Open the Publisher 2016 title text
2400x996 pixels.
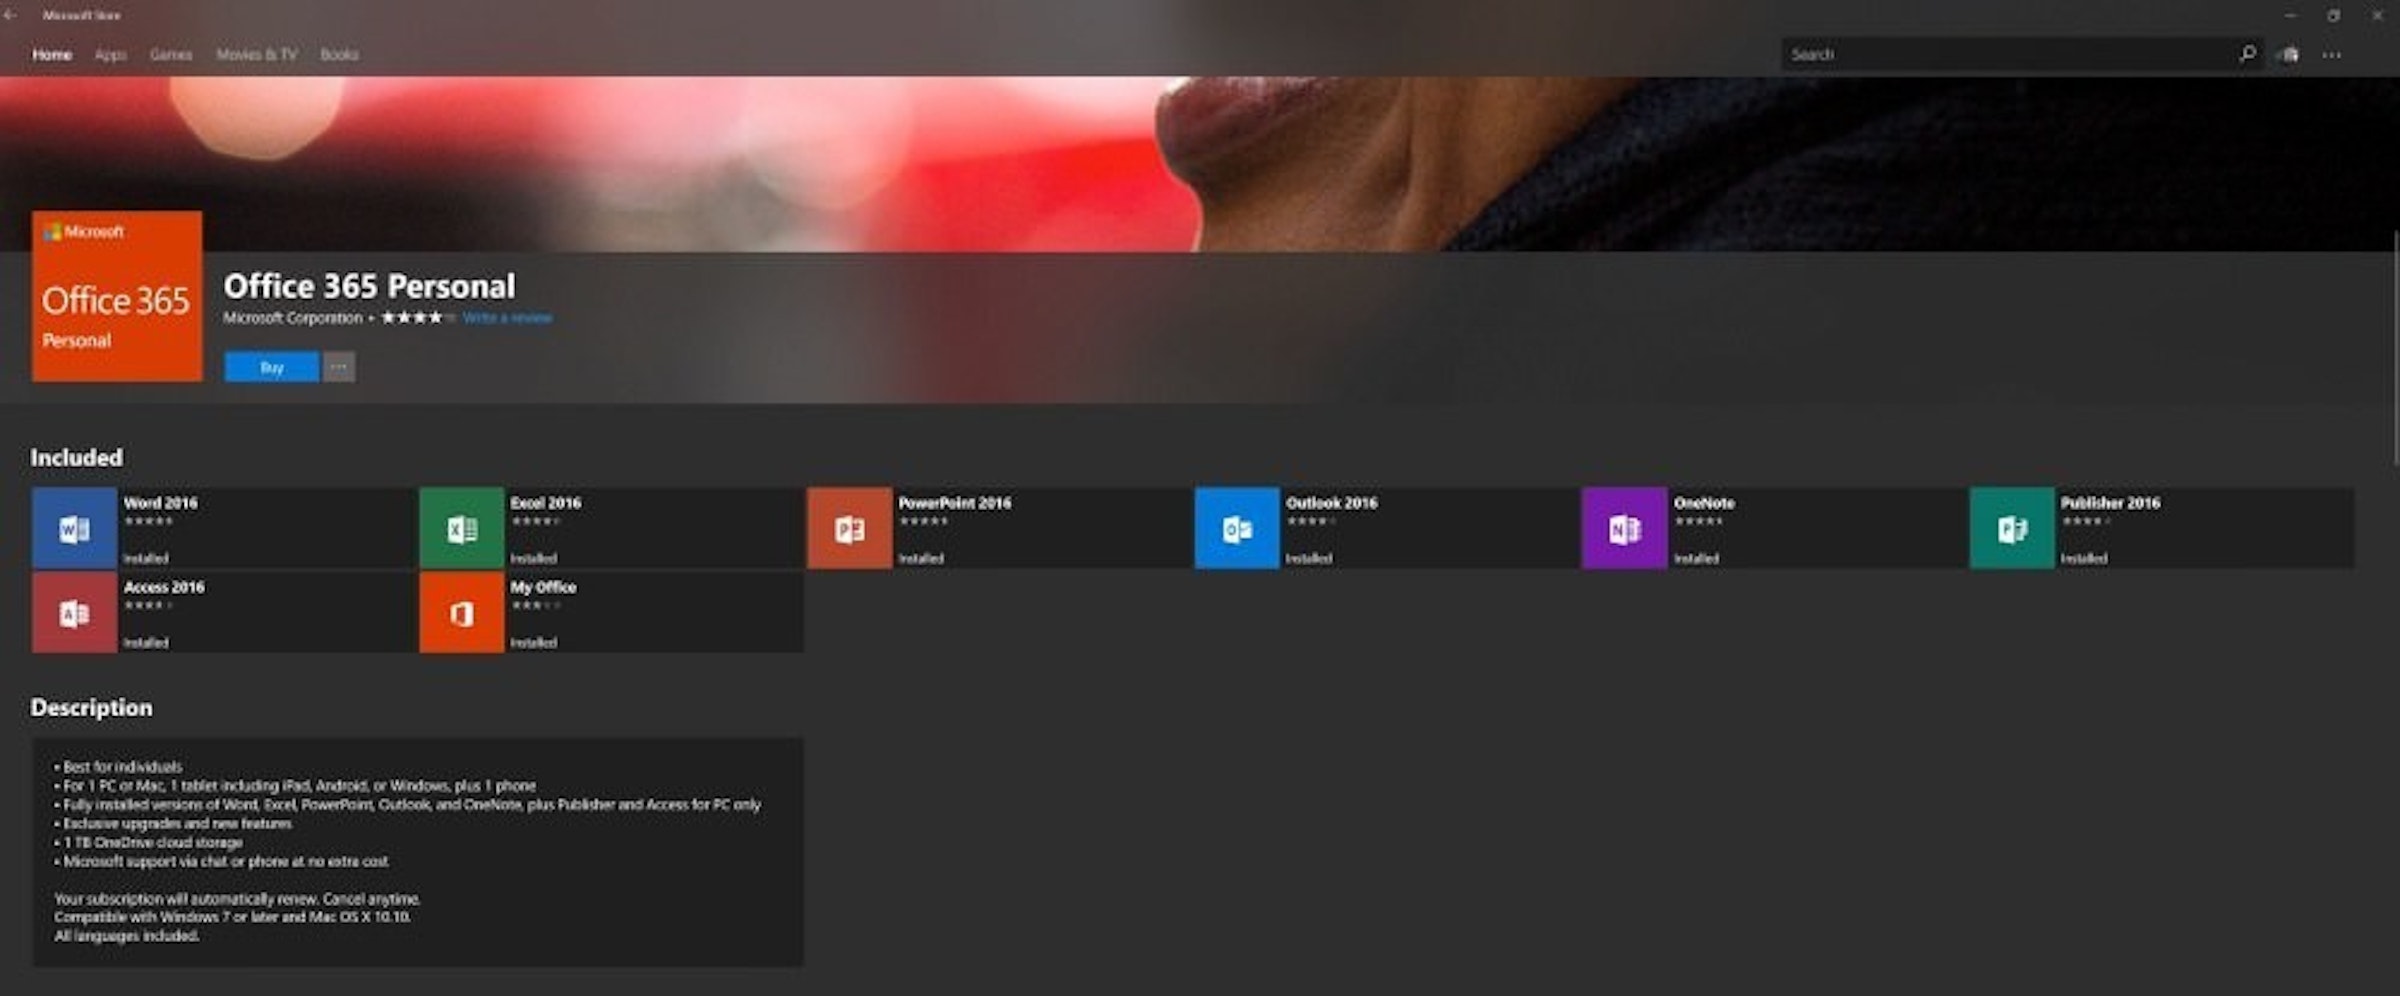click(2111, 503)
